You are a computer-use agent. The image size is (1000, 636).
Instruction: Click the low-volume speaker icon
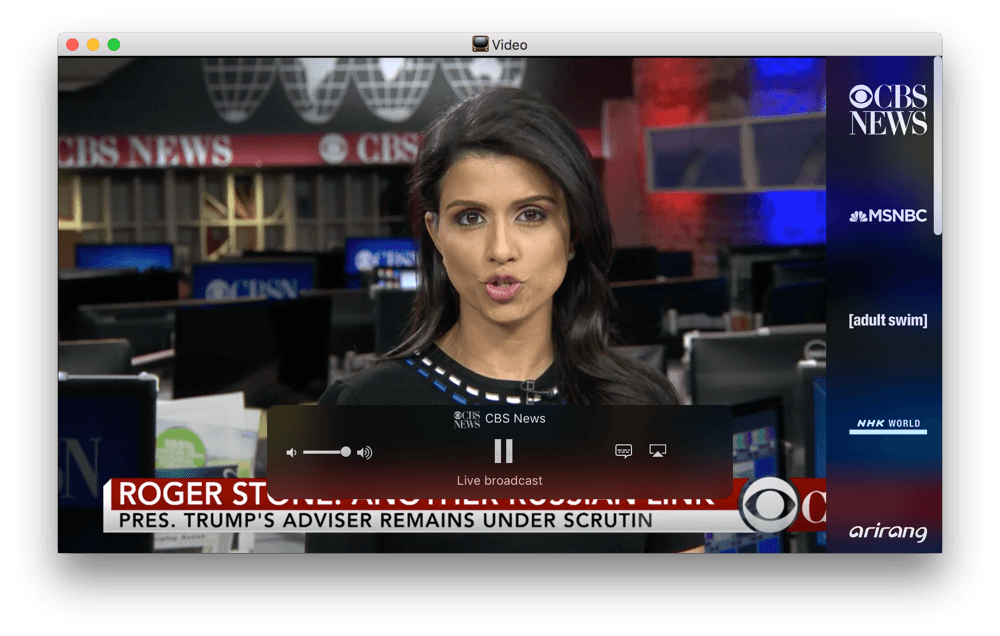[x=291, y=453]
